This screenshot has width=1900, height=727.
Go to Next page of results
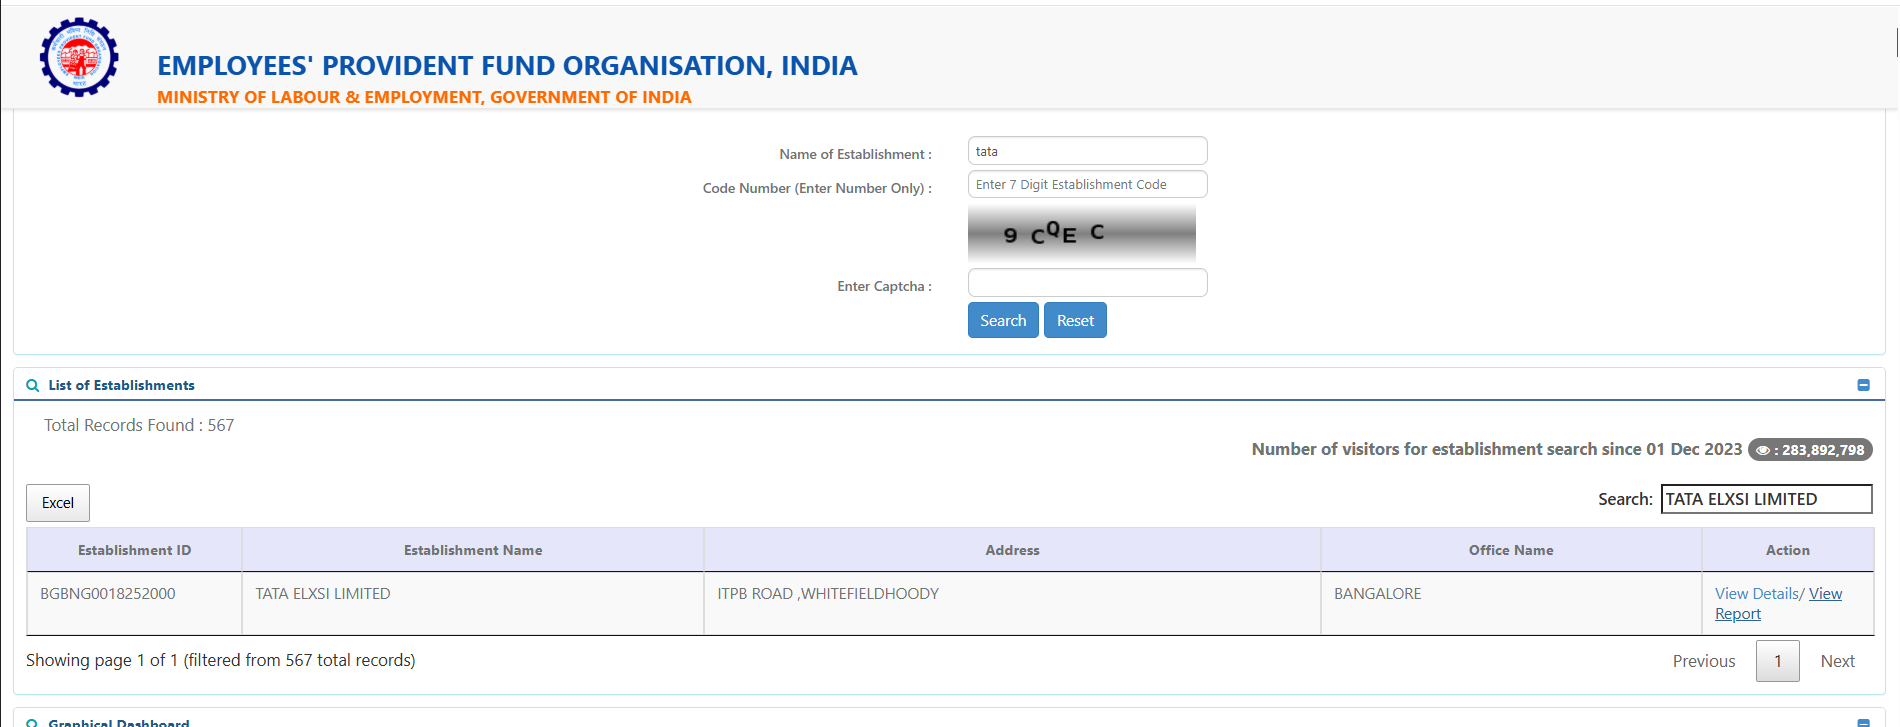point(1837,662)
